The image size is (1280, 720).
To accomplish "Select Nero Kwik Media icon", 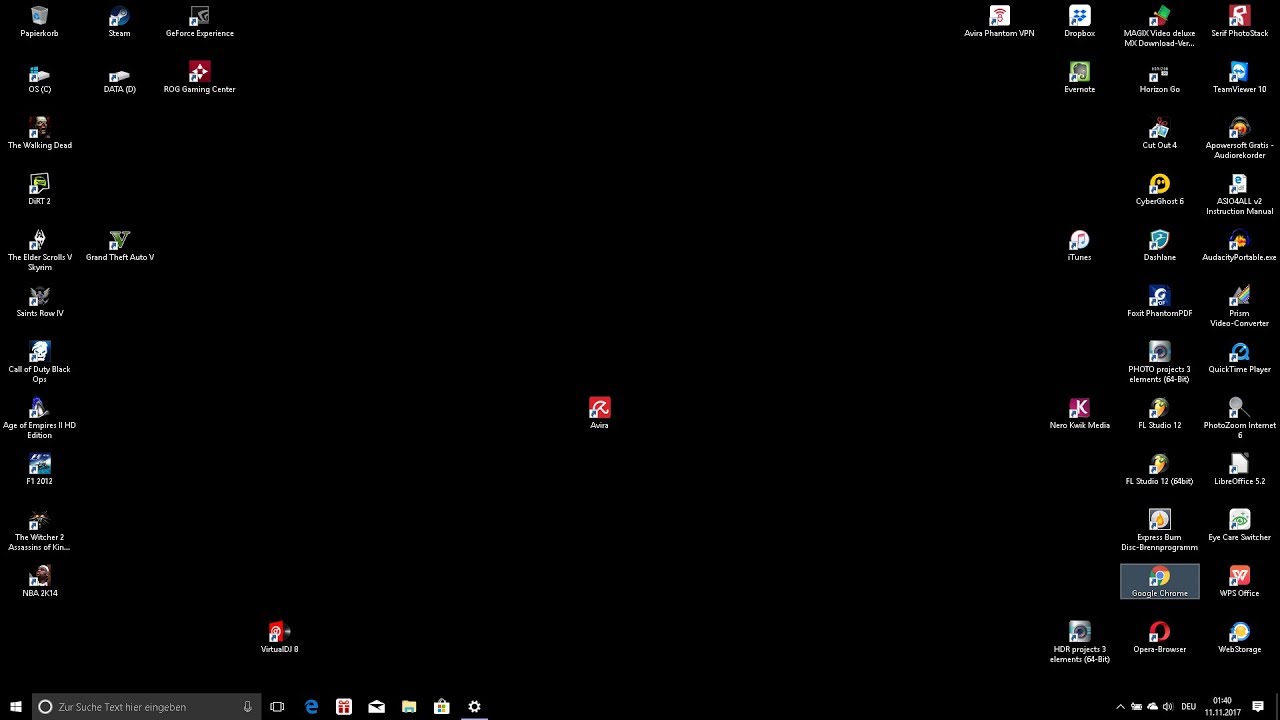I will [1079, 414].
